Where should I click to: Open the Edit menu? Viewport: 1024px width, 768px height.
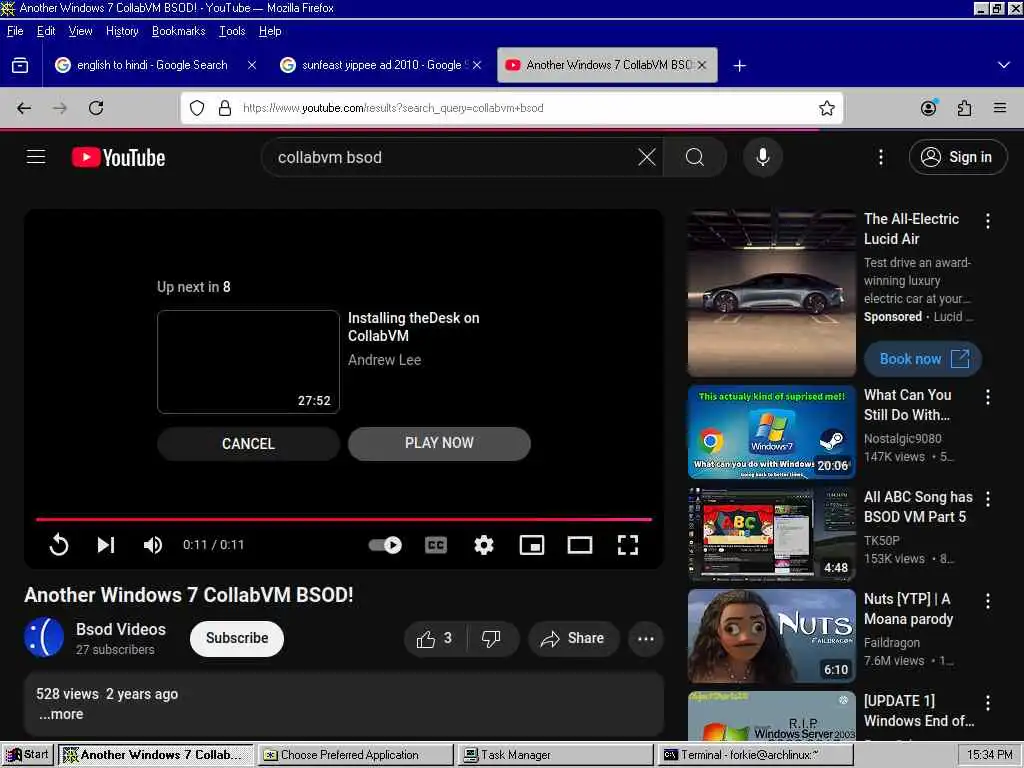[46, 31]
